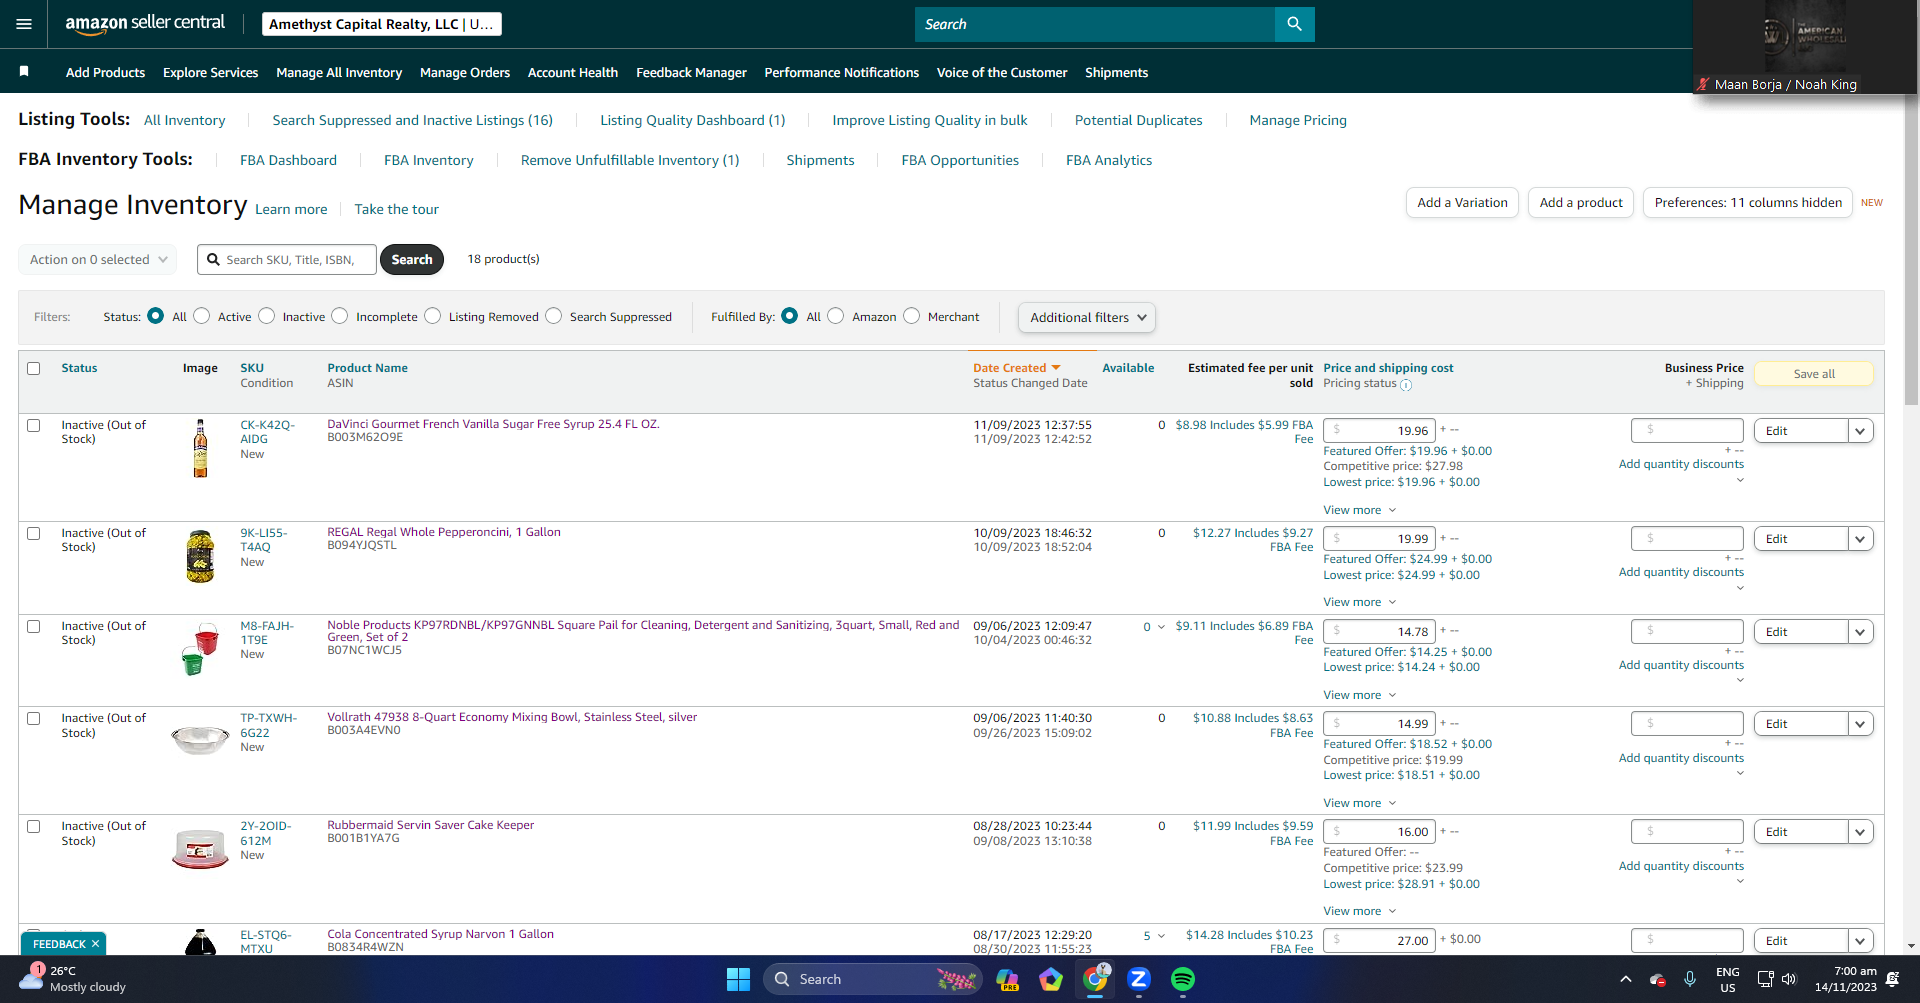Edit the 19.96 price field for DaVinci Syrup
This screenshot has width=1920, height=1003.
tap(1379, 431)
